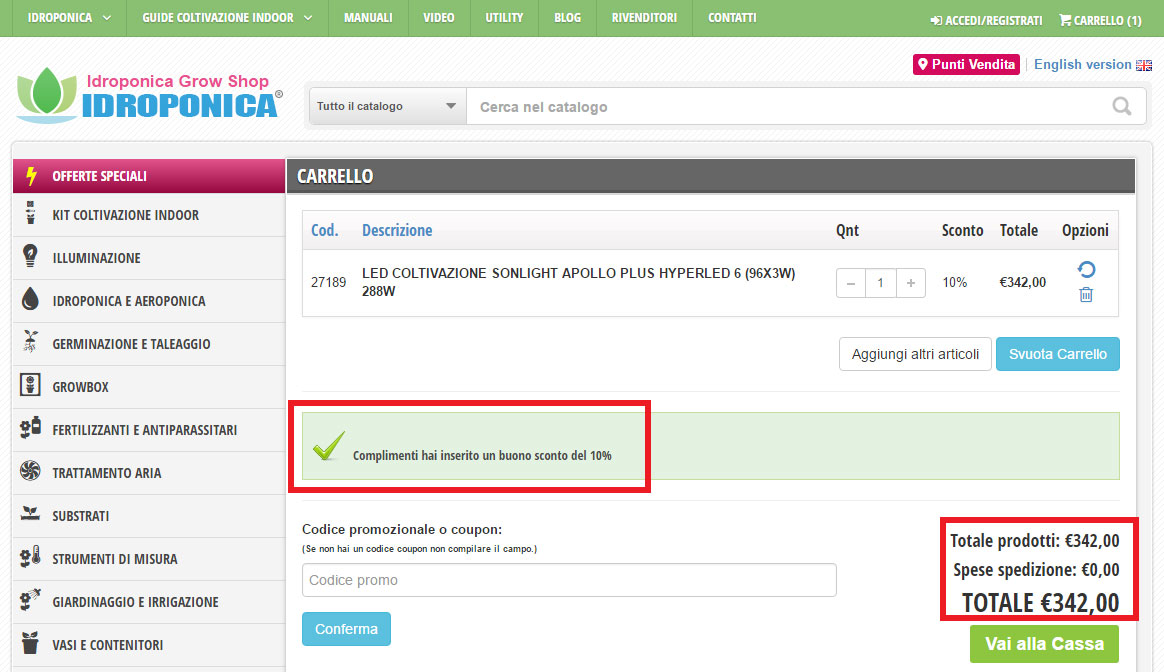The width and height of the screenshot is (1164, 672).
Task: Click the €342,00 row total
Action: 1022,282
